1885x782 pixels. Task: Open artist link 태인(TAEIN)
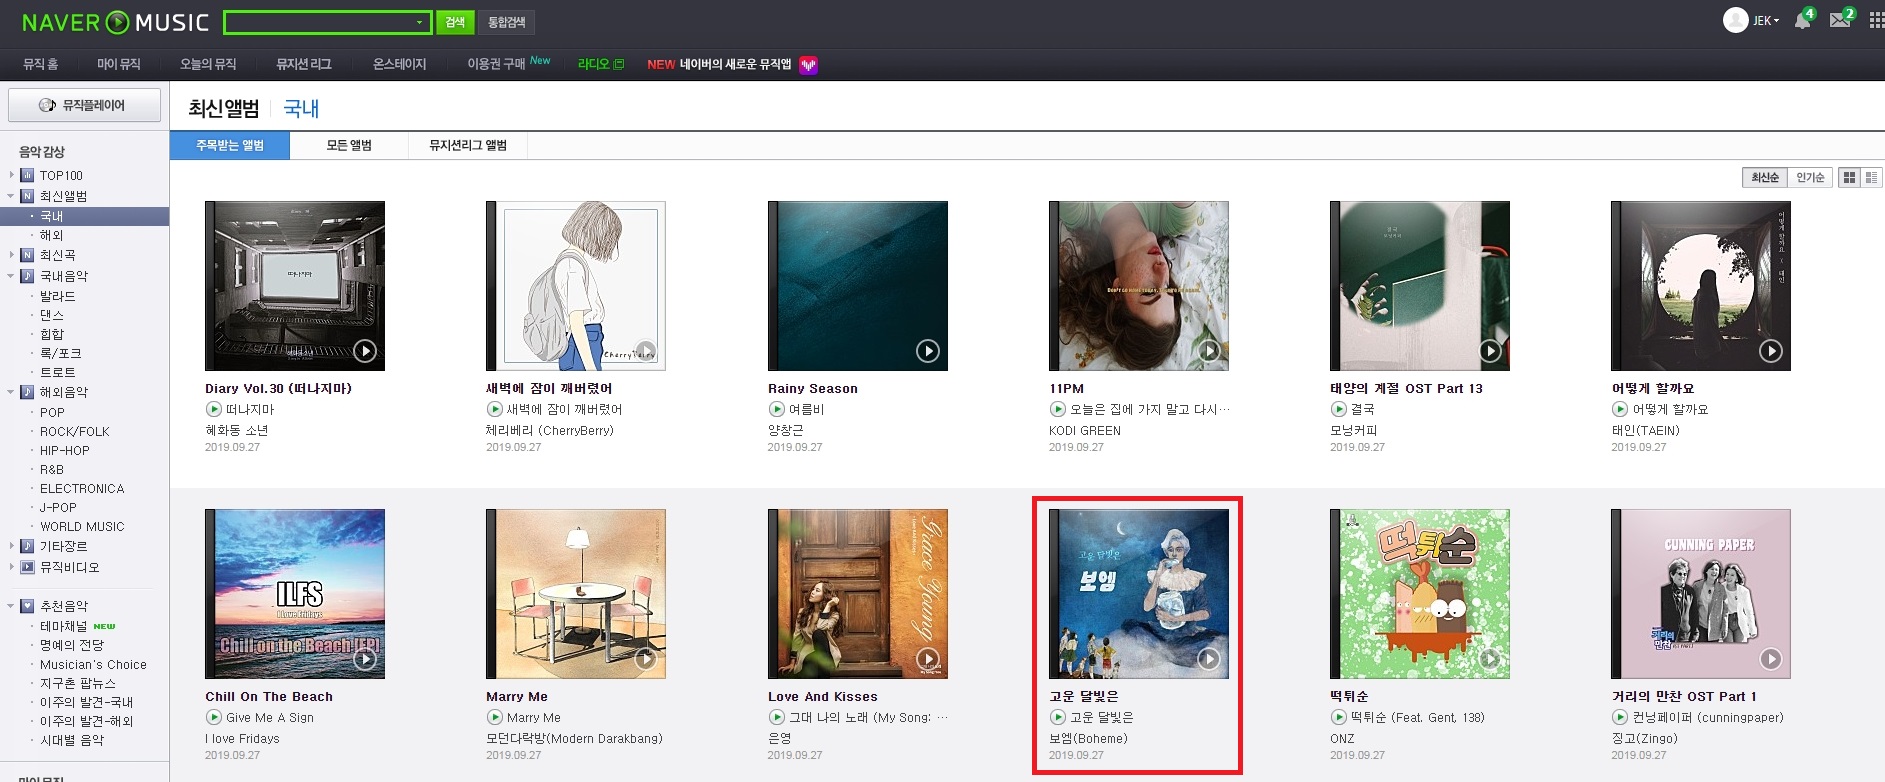[1645, 431]
